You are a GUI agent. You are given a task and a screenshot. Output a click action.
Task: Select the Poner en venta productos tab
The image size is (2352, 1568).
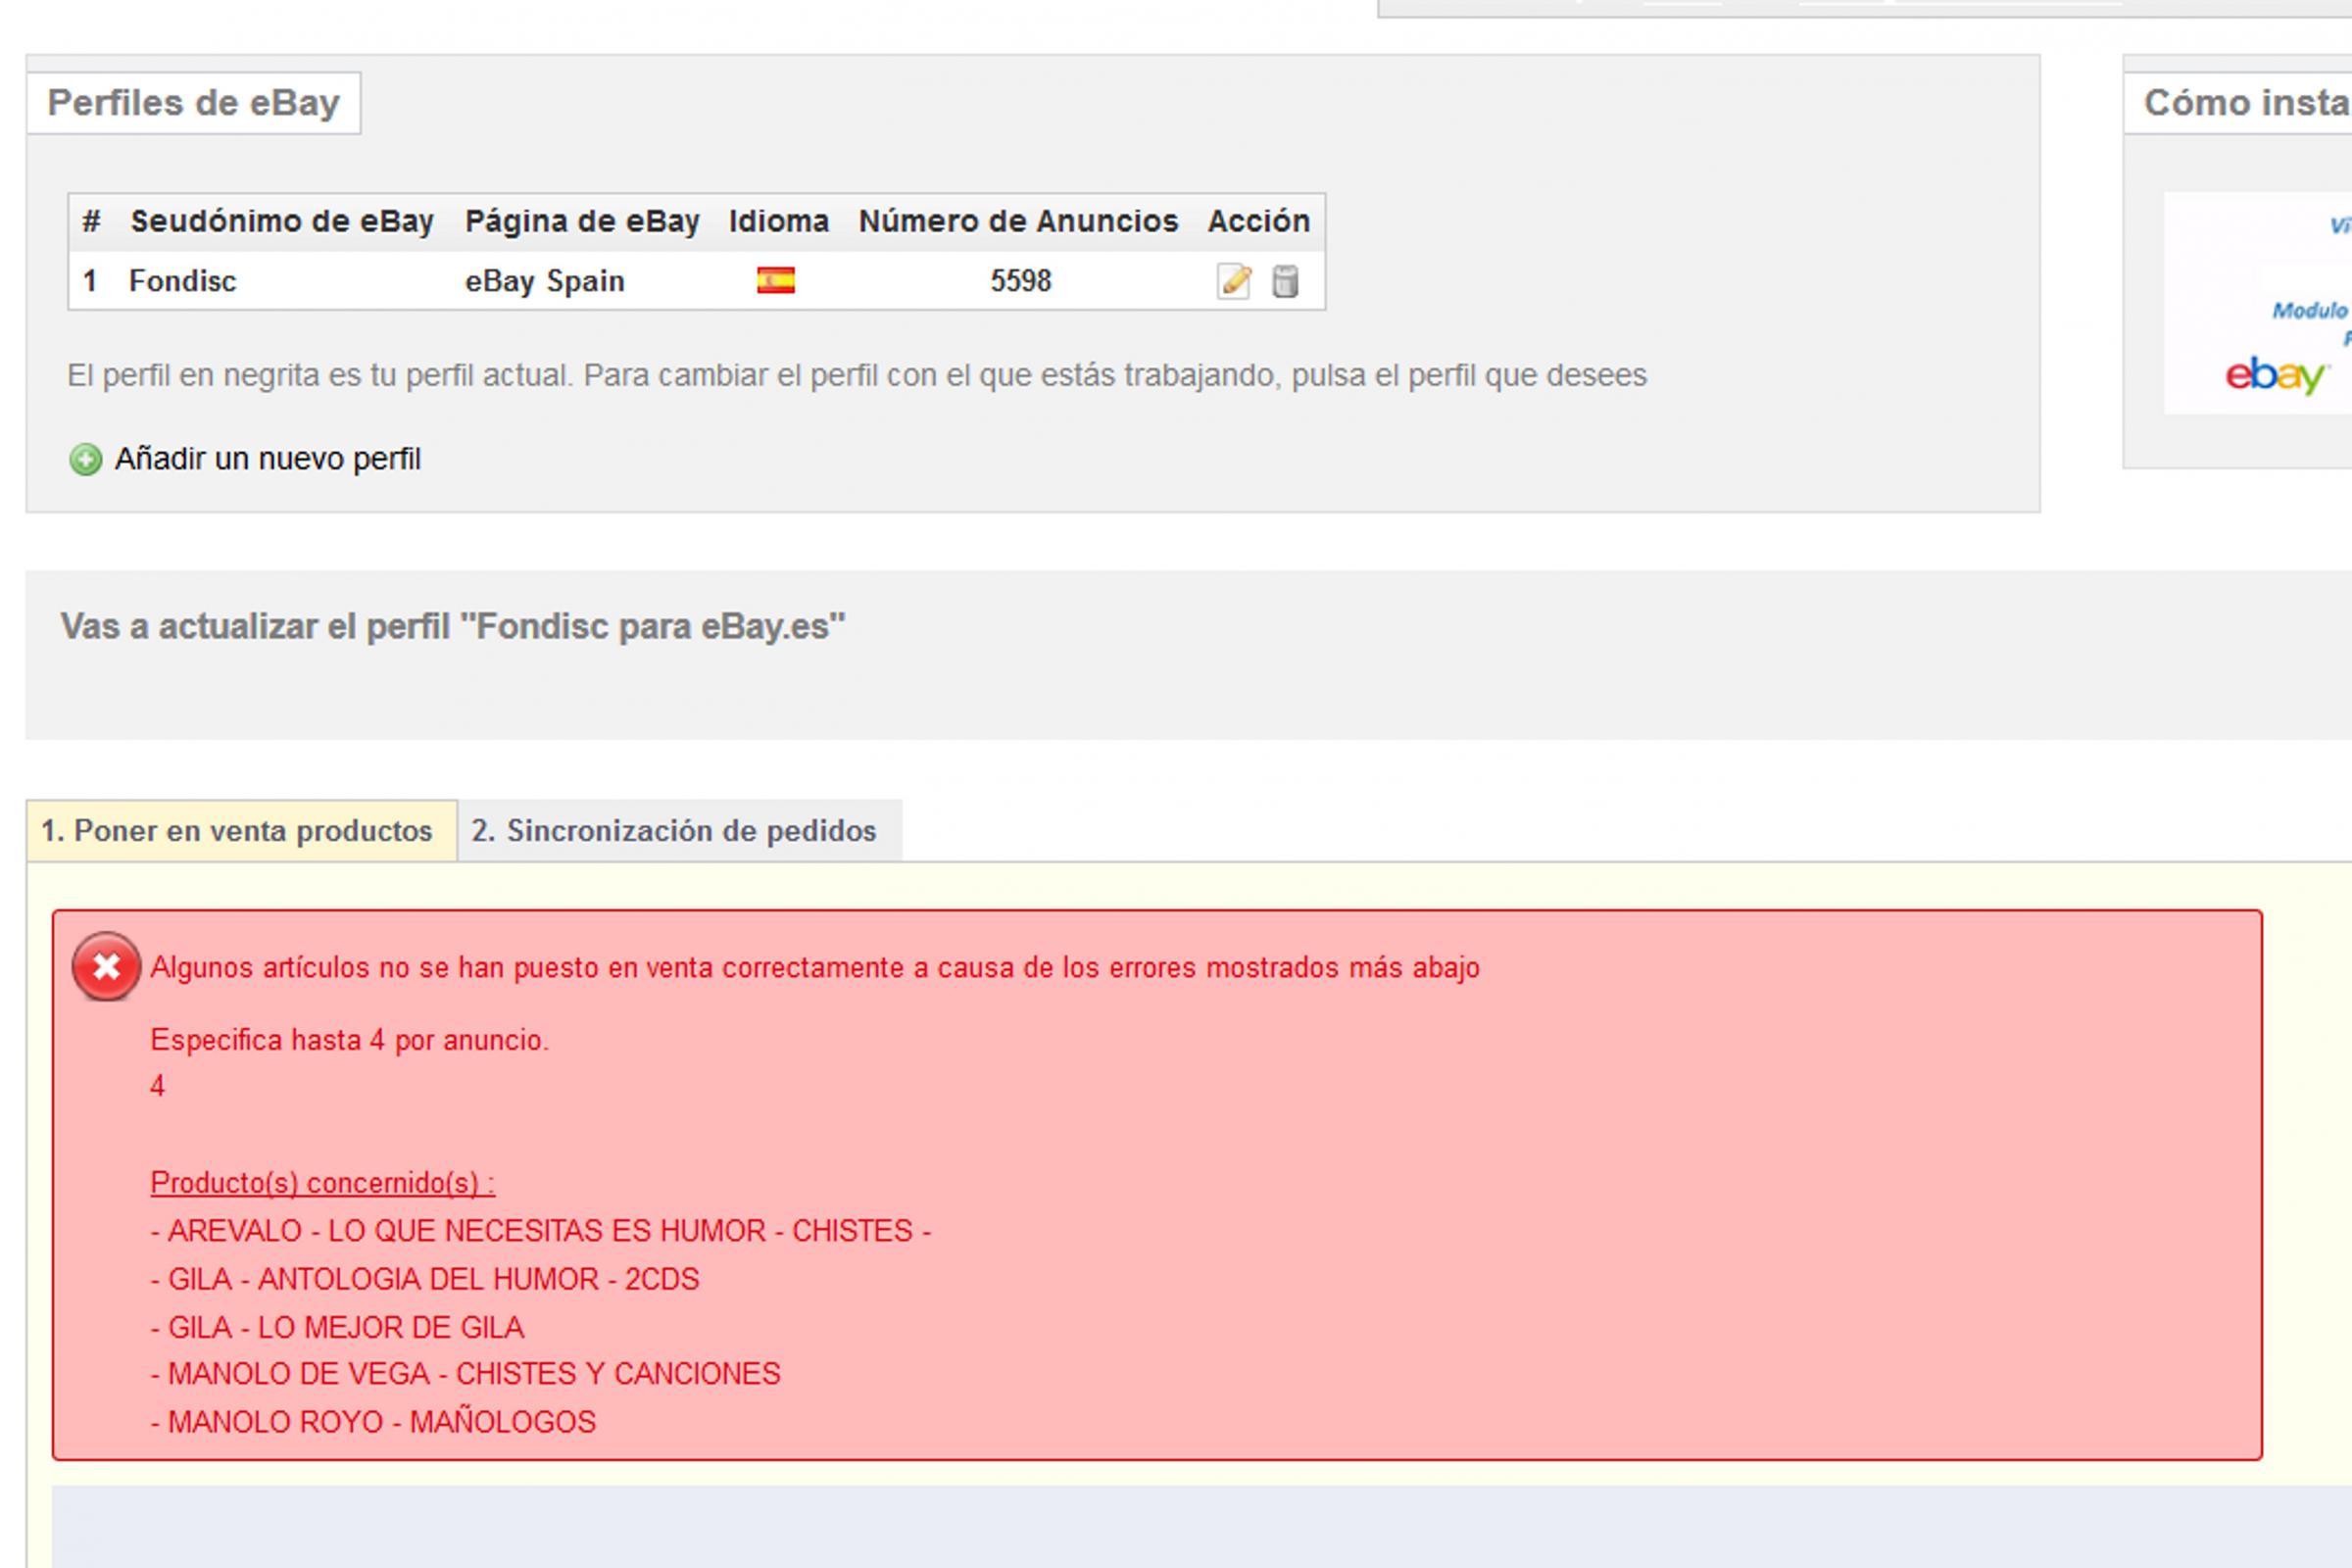pyautogui.click(x=237, y=831)
